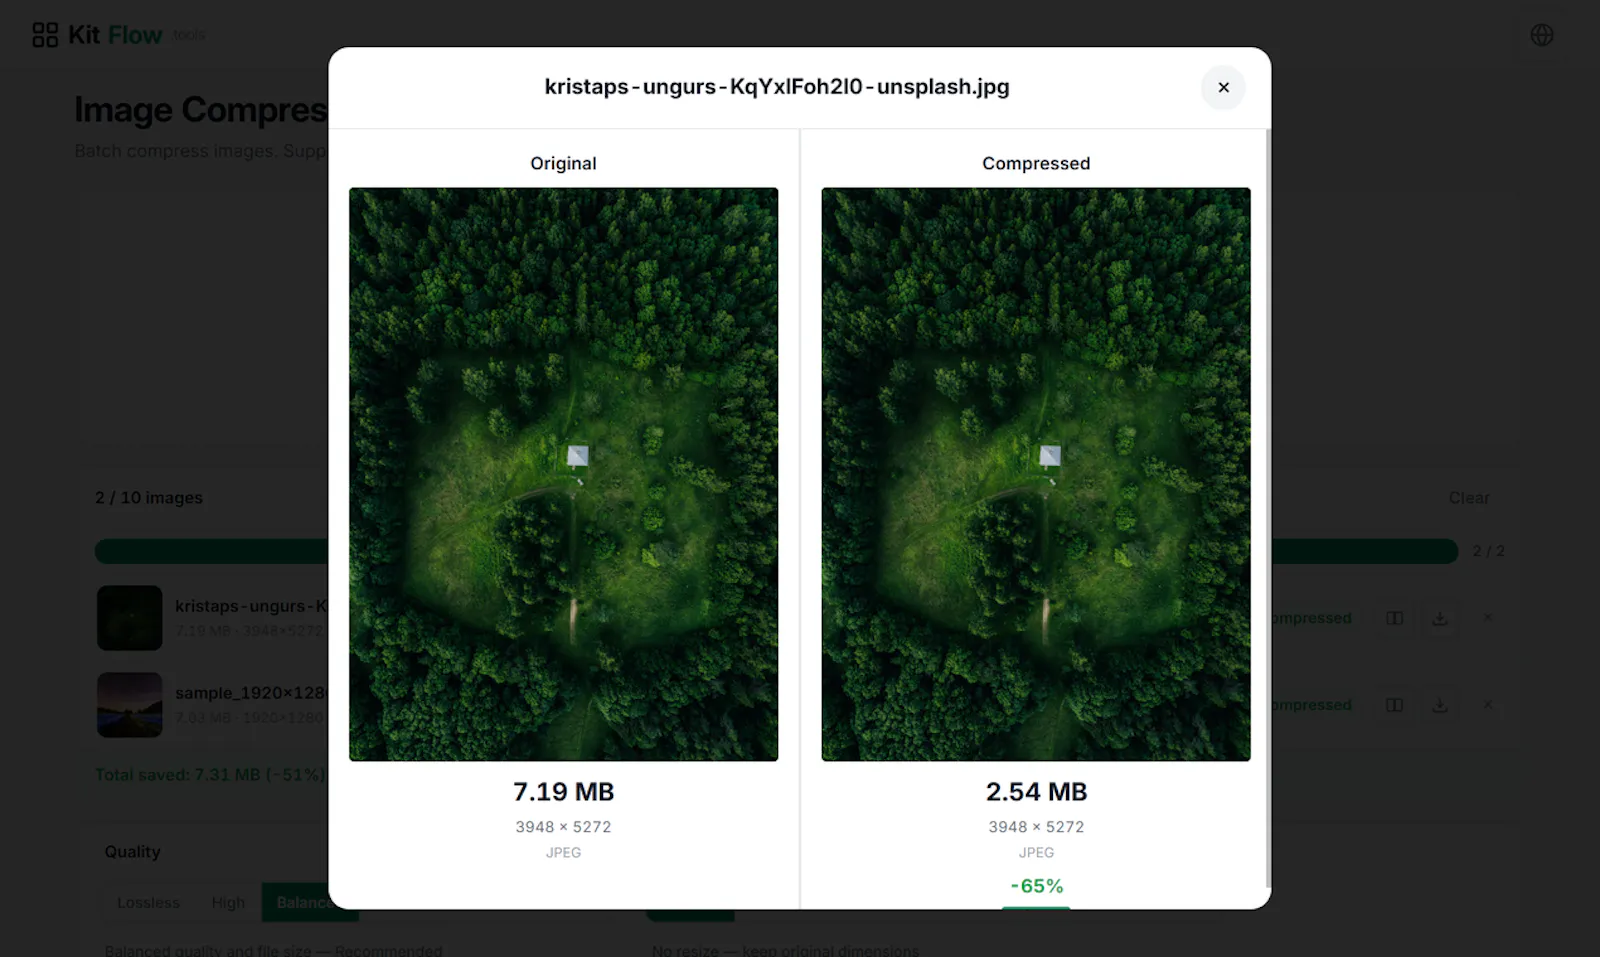Click 3948 × 5272 under Compressed
This screenshot has height=957, width=1600.
[1036, 827]
